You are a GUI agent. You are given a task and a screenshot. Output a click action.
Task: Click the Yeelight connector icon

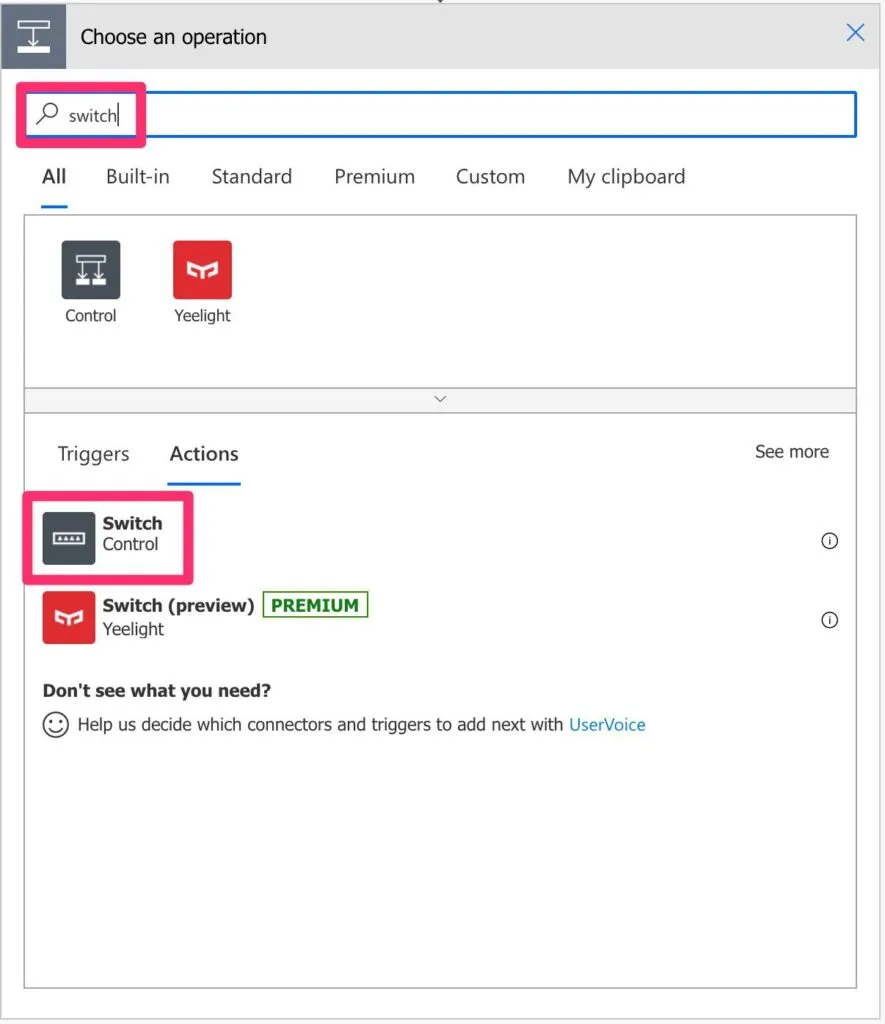[x=202, y=270]
